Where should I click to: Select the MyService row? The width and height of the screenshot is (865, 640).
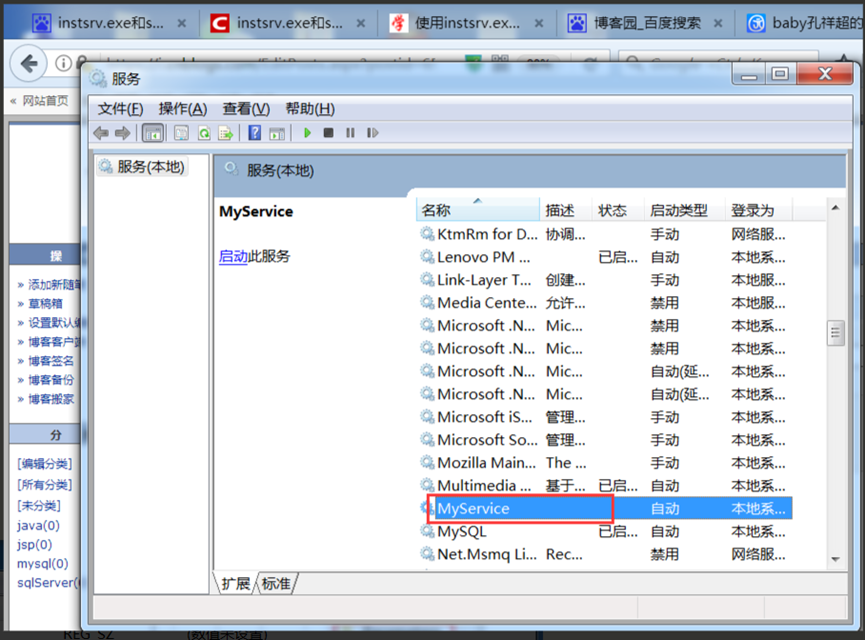pos(605,508)
